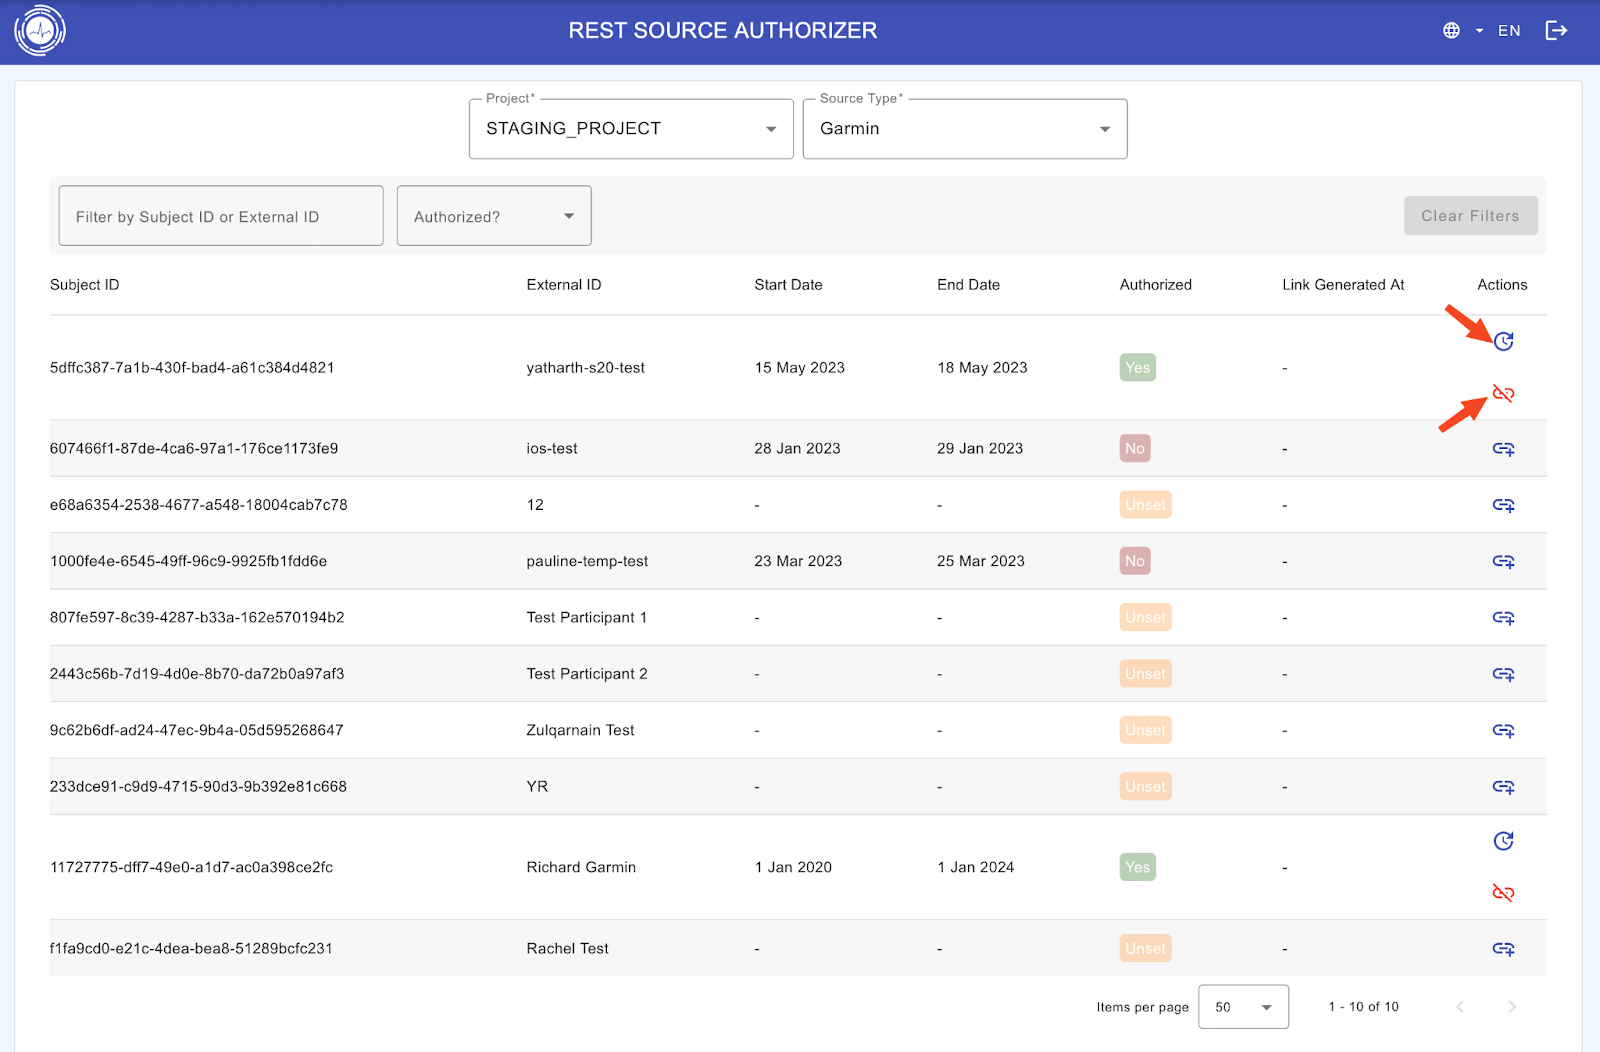Image resolution: width=1600 pixels, height=1052 pixels.
Task: Click the Yes authorized badge for yatharth-s20-test
Action: click(x=1137, y=368)
